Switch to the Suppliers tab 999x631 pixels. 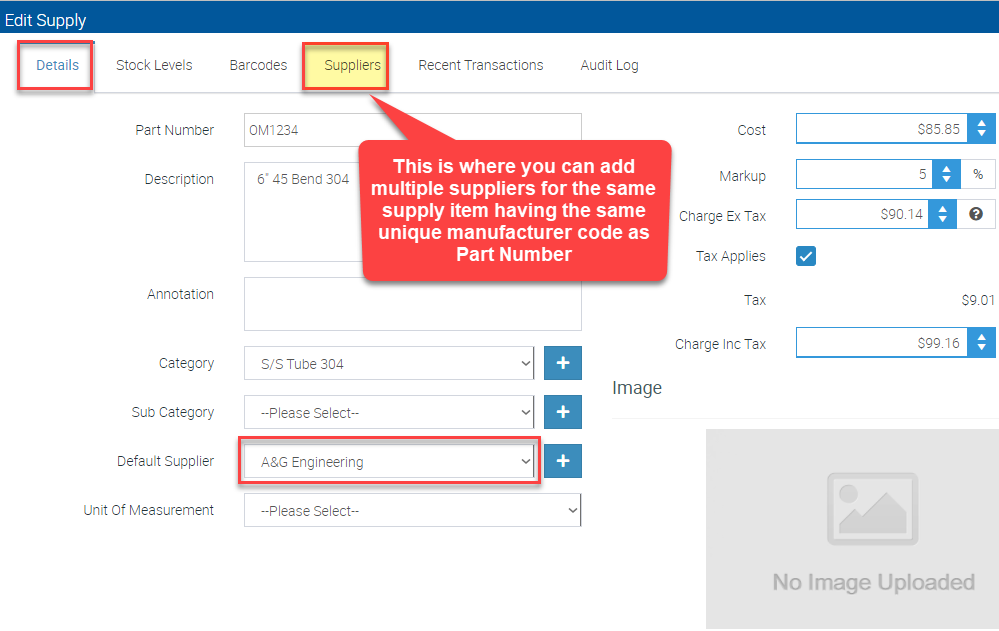(x=352, y=65)
